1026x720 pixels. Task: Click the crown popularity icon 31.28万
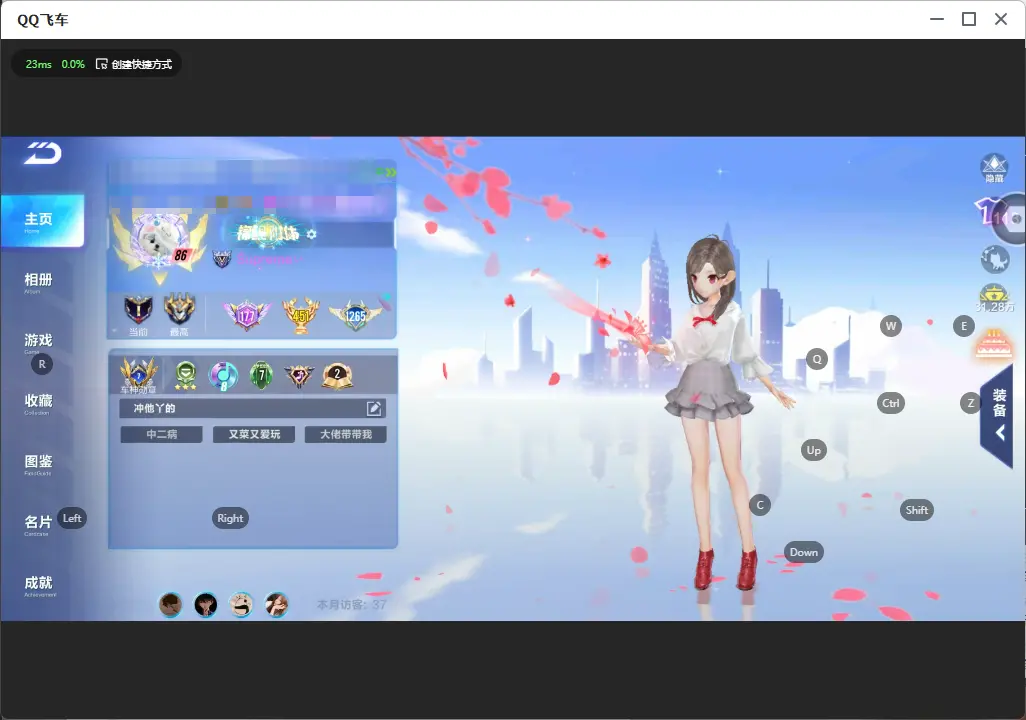click(994, 298)
